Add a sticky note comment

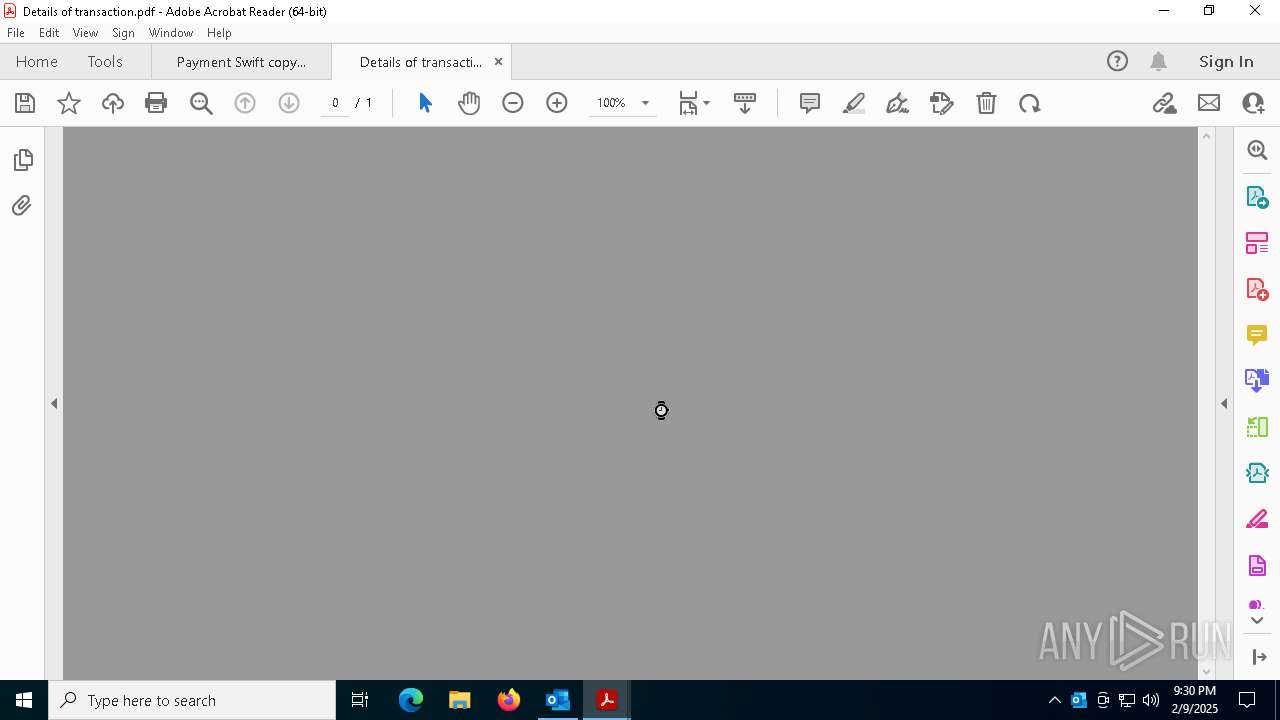(x=810, y=103)
